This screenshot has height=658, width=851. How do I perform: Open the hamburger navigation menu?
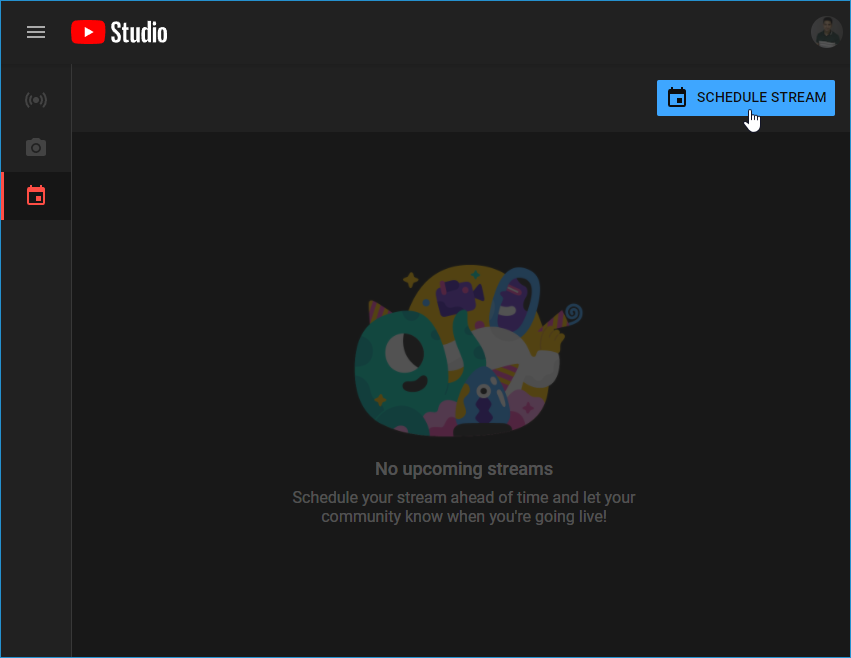click(x=36, y=32)
